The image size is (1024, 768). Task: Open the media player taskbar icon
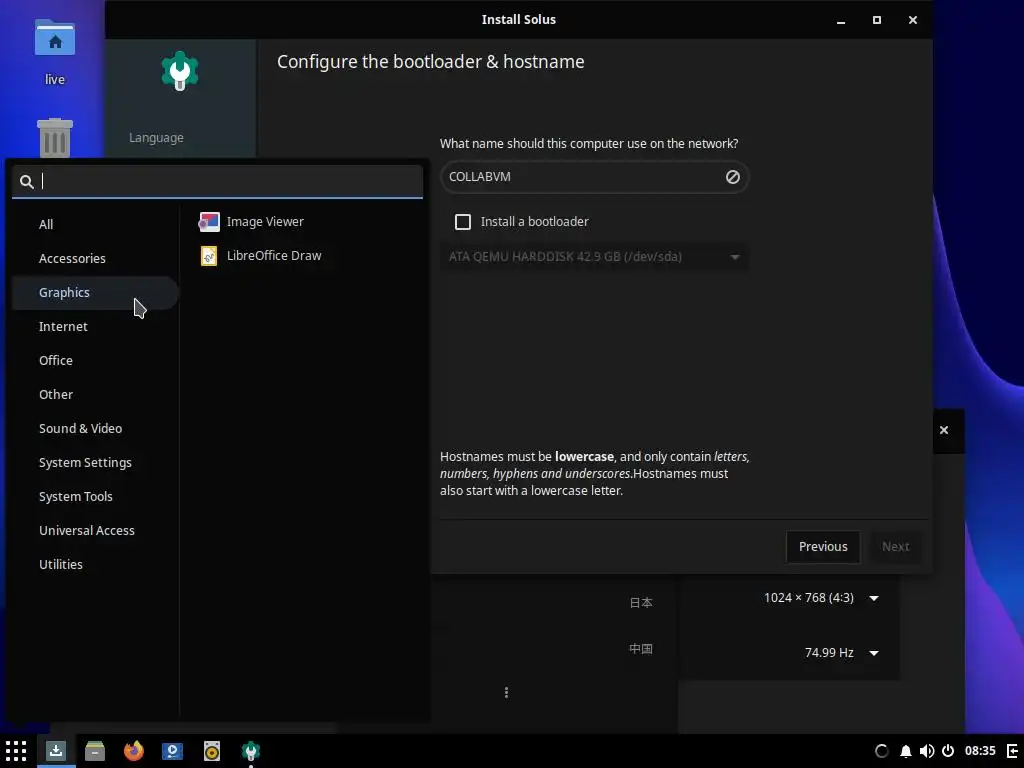click(172, 750)
